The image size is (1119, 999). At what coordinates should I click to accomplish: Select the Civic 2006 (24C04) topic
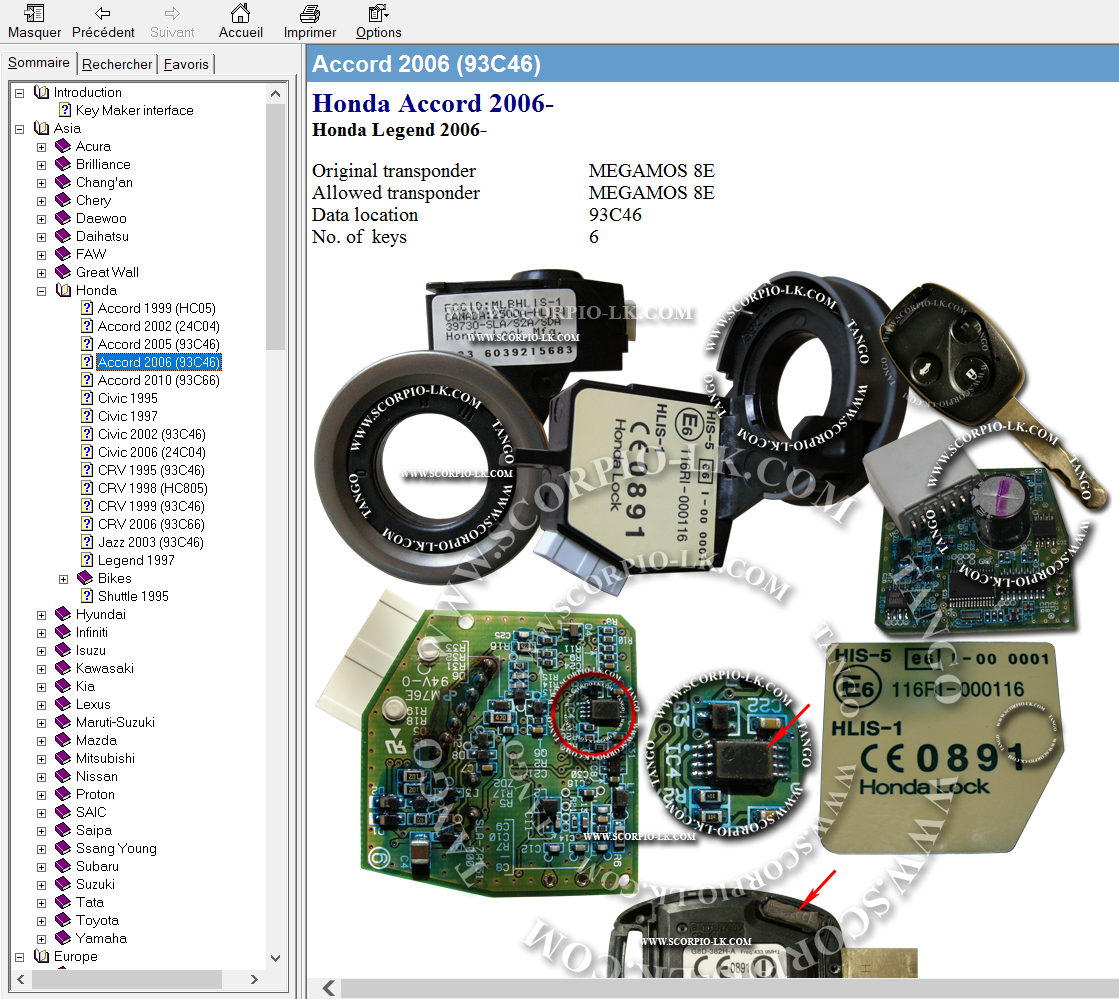coord(151,452)
